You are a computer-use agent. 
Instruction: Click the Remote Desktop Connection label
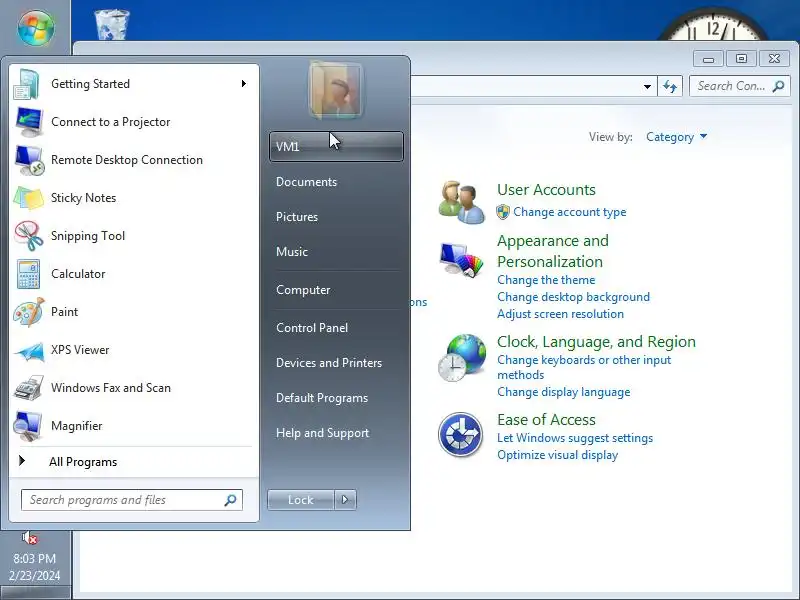(127, 160)
